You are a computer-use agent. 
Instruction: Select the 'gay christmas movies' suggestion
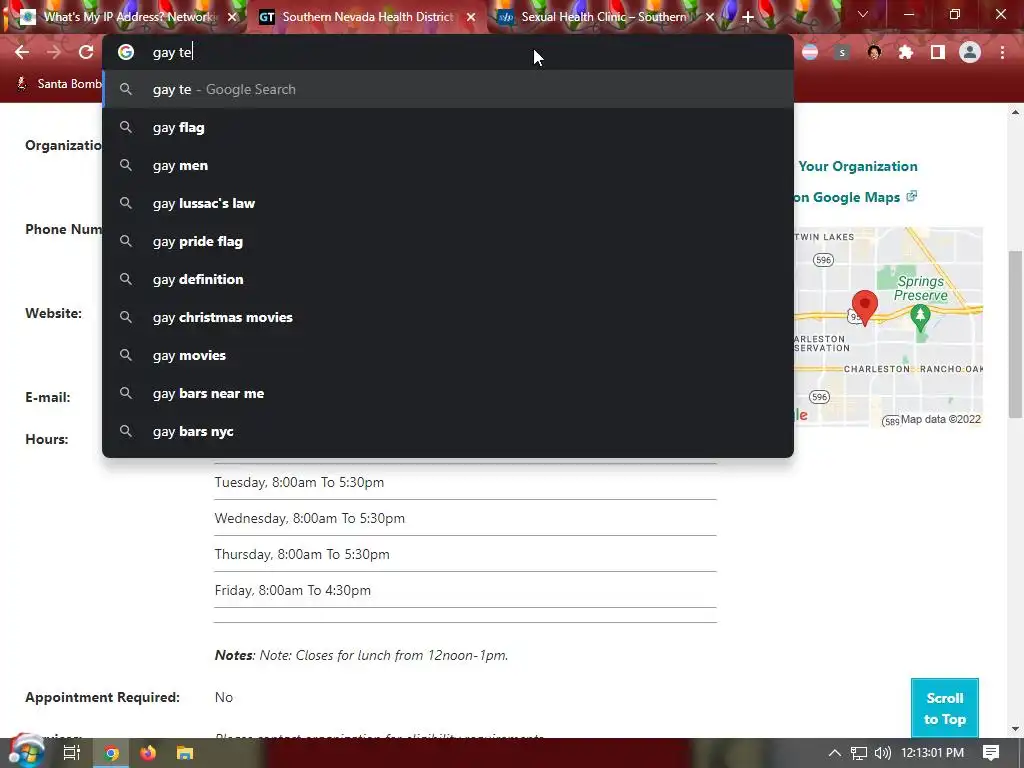pos(448,317)
